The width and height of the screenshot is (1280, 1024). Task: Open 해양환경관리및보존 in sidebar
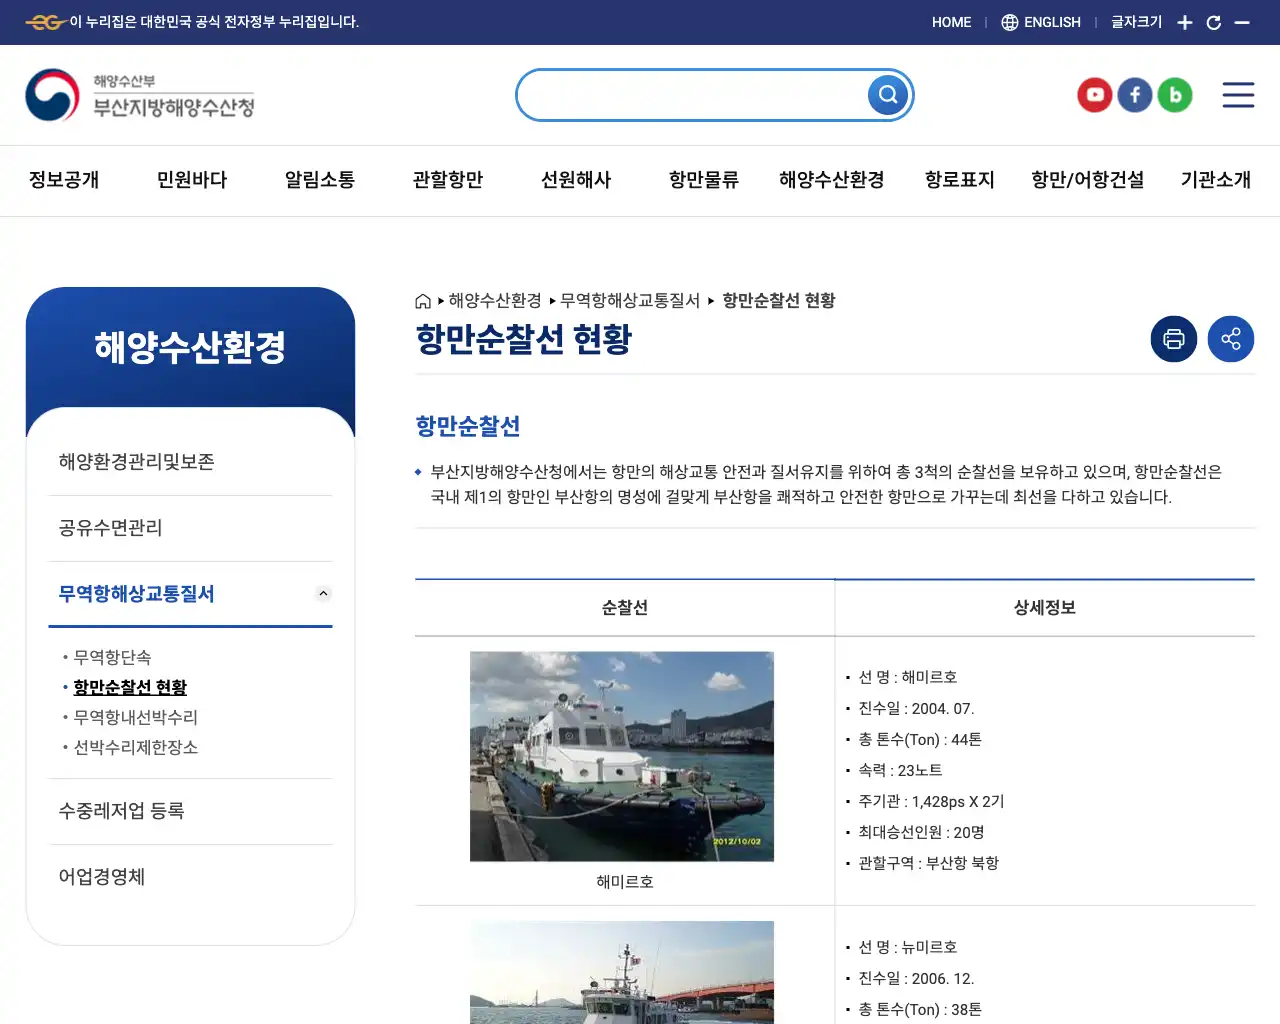(x=190, y=462)
